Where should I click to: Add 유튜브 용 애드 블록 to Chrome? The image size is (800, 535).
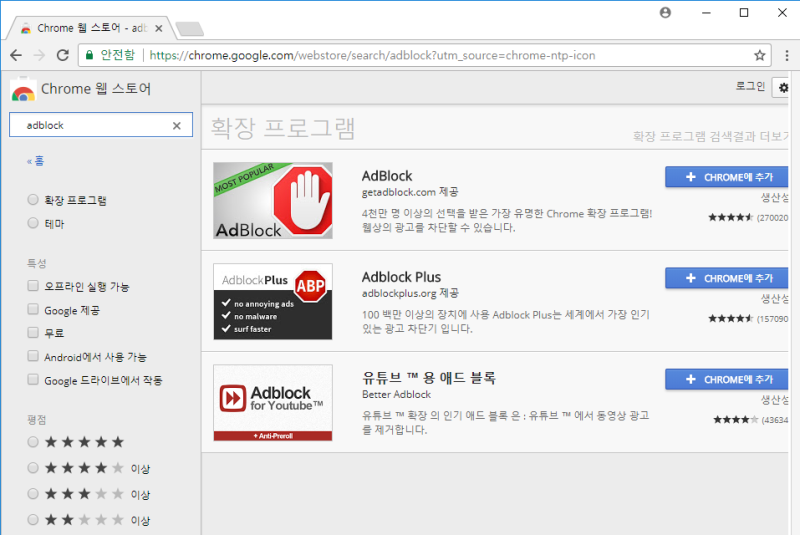727,379
